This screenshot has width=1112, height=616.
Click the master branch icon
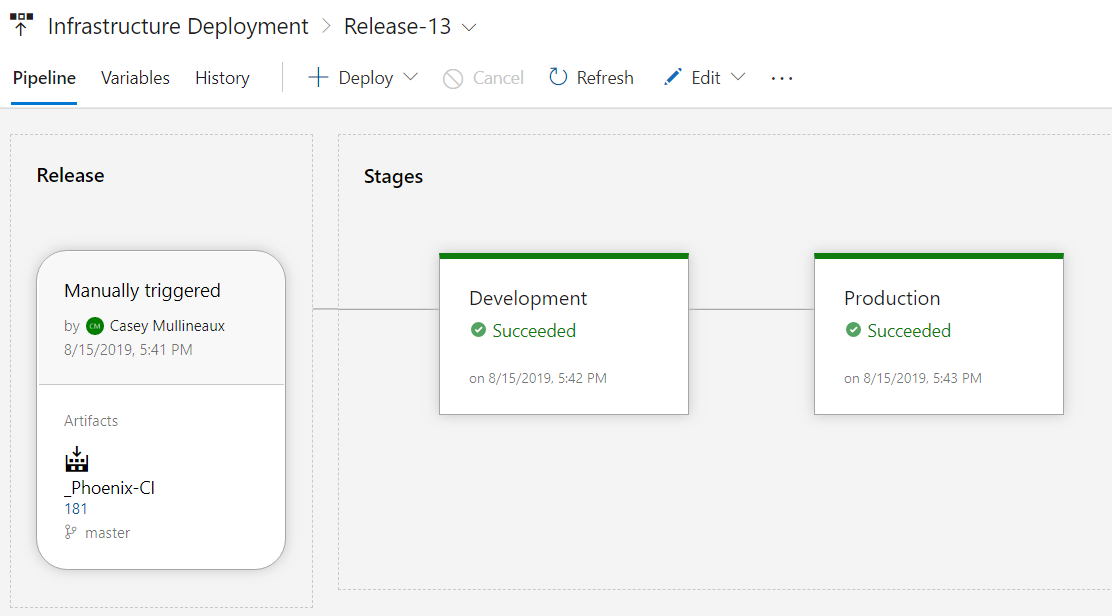tap(70, 532)
